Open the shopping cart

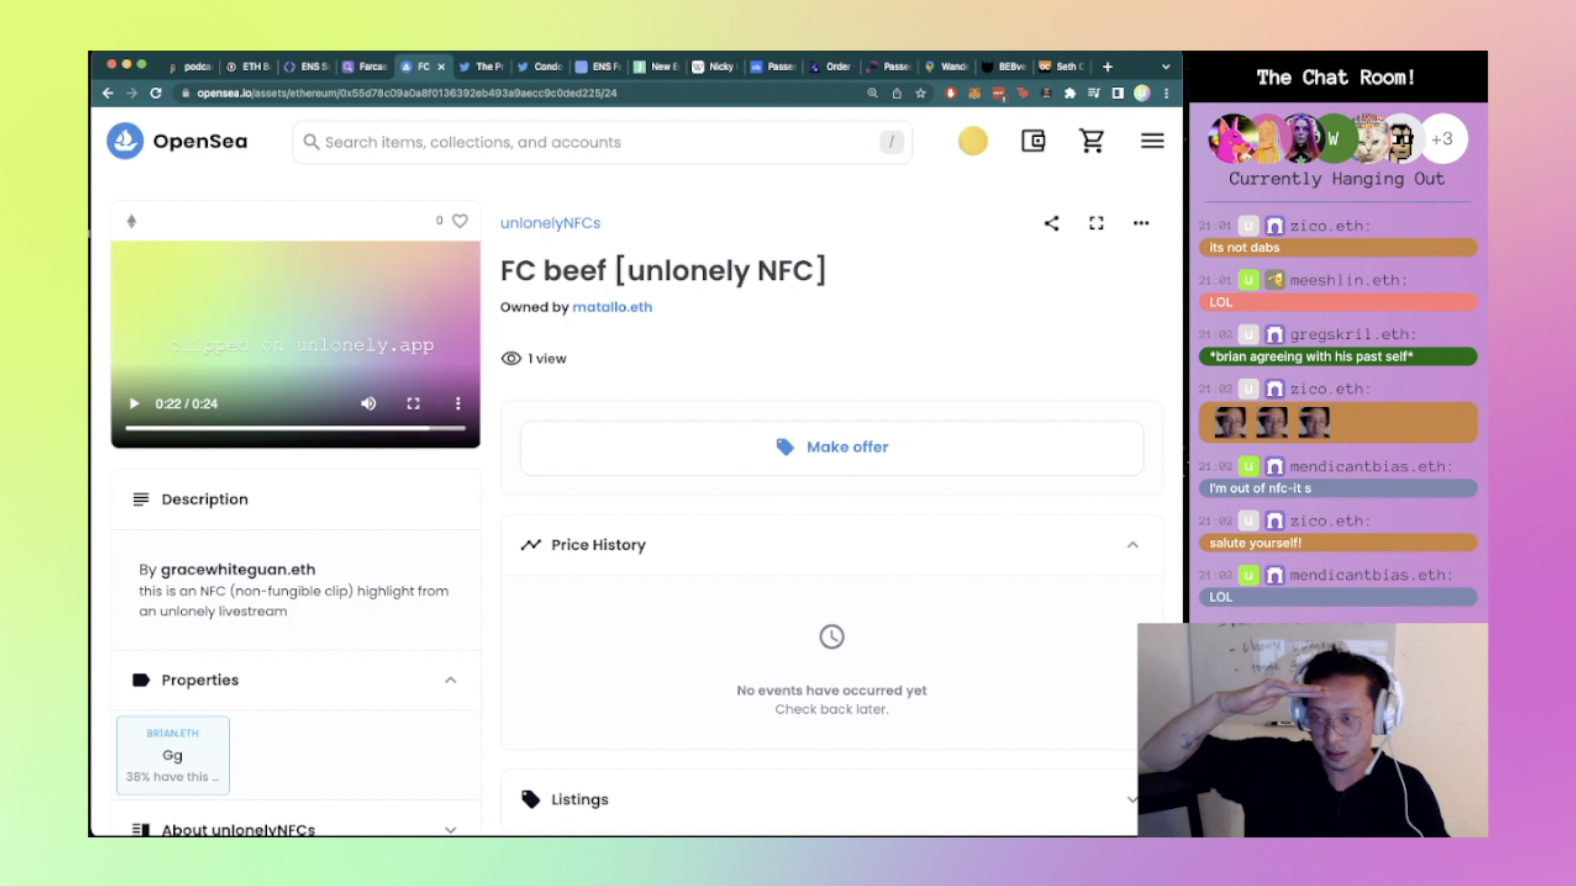[1092, 141]
